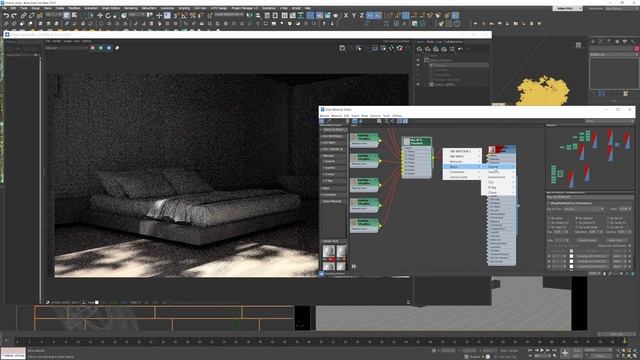Screen dimensions: 640x360
Task: Click first select tool in Slate editor toolbar
Action: tap(322, 121)
